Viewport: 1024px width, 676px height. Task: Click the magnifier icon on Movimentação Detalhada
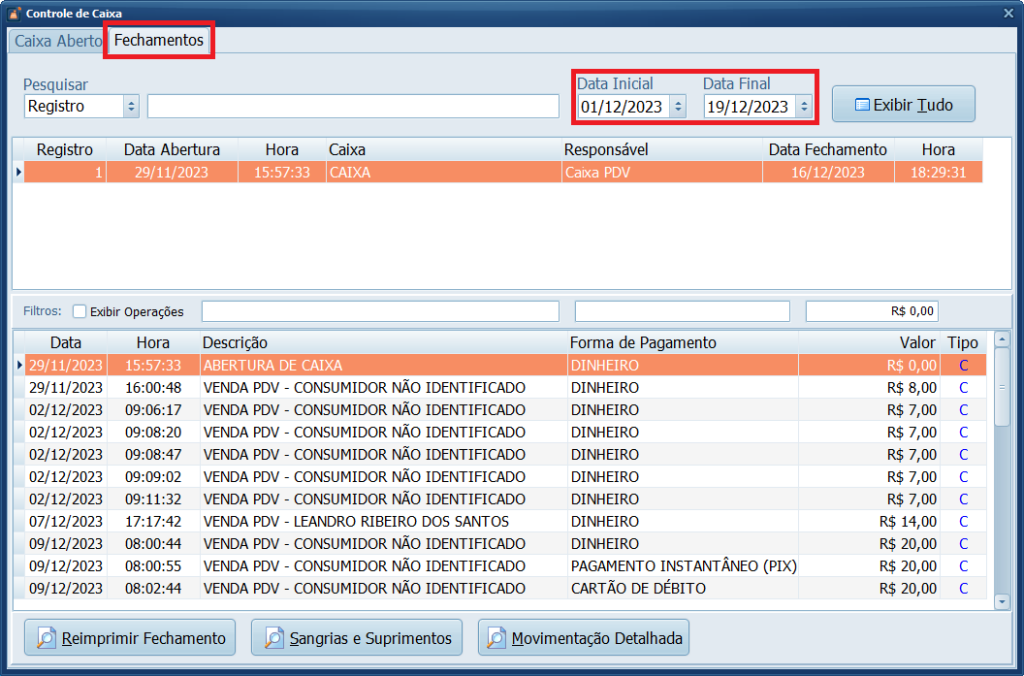(x=498, y=638)
